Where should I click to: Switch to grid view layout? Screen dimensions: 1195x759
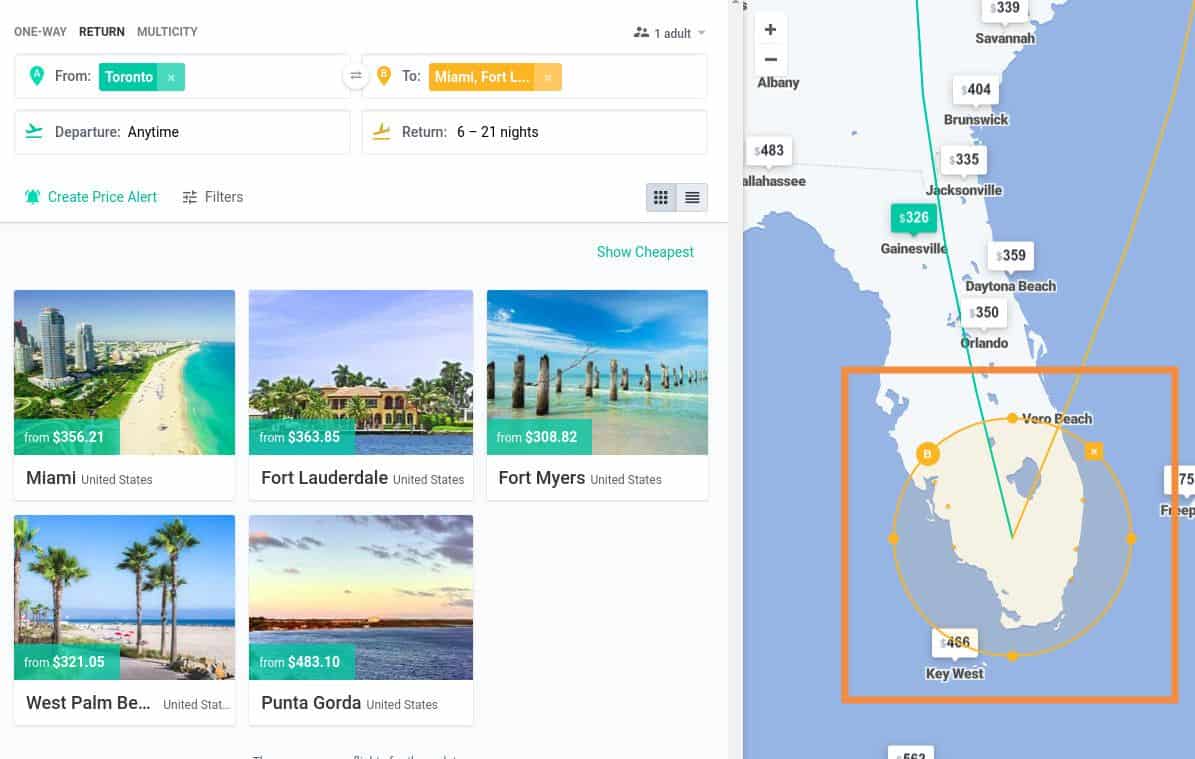(661, 197)
